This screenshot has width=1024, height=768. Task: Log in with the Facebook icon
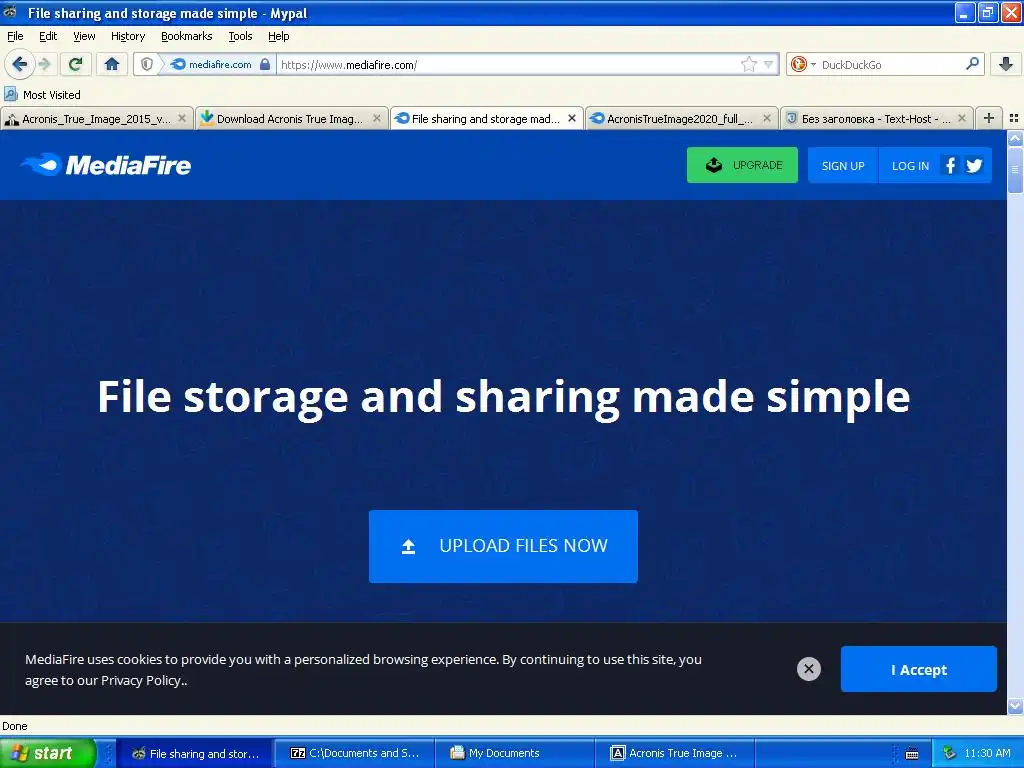(950, 166)
